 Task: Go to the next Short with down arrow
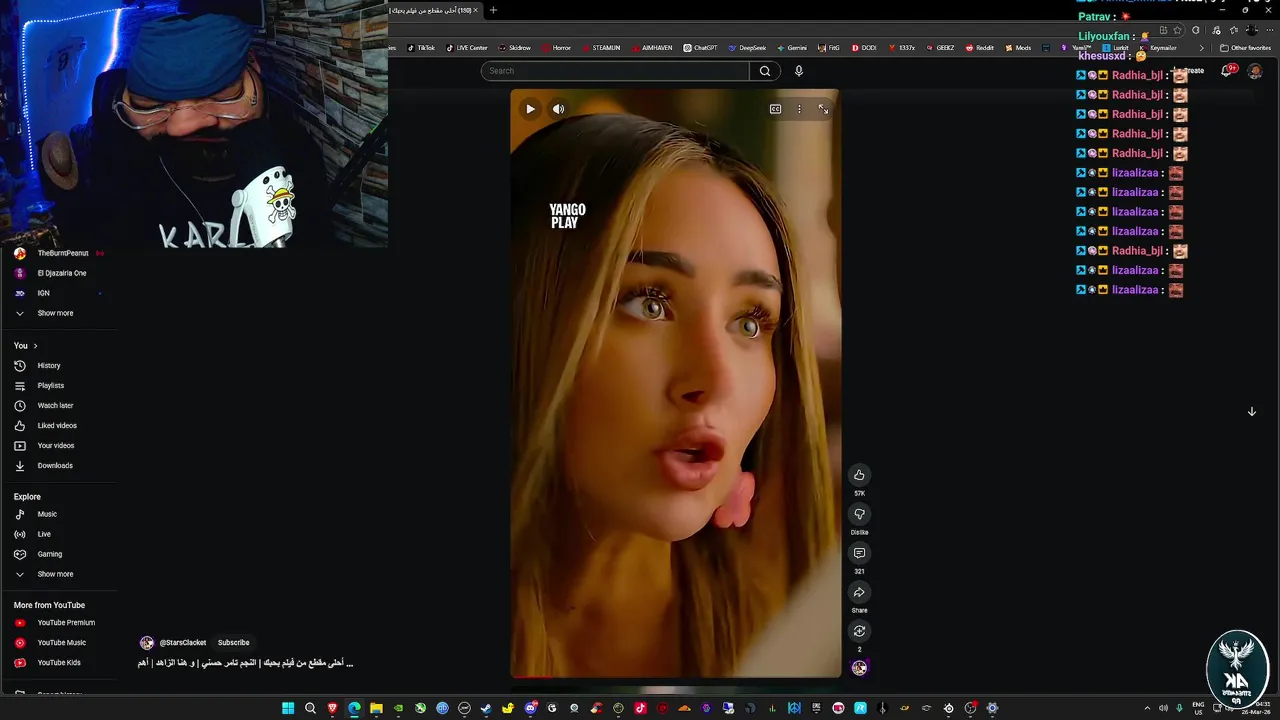(x=1251, y=412)
